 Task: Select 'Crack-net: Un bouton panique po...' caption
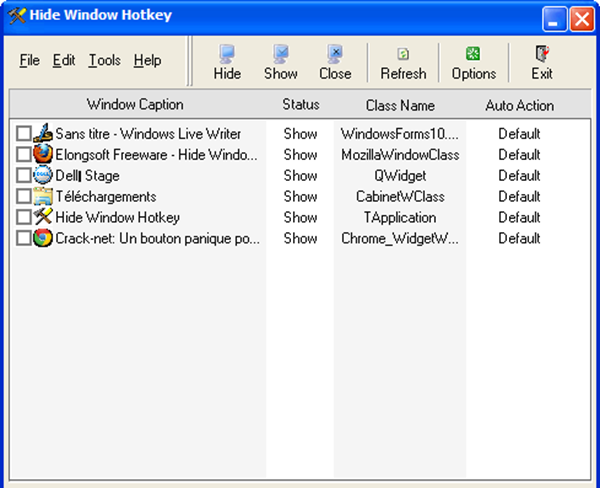(158, 238)
